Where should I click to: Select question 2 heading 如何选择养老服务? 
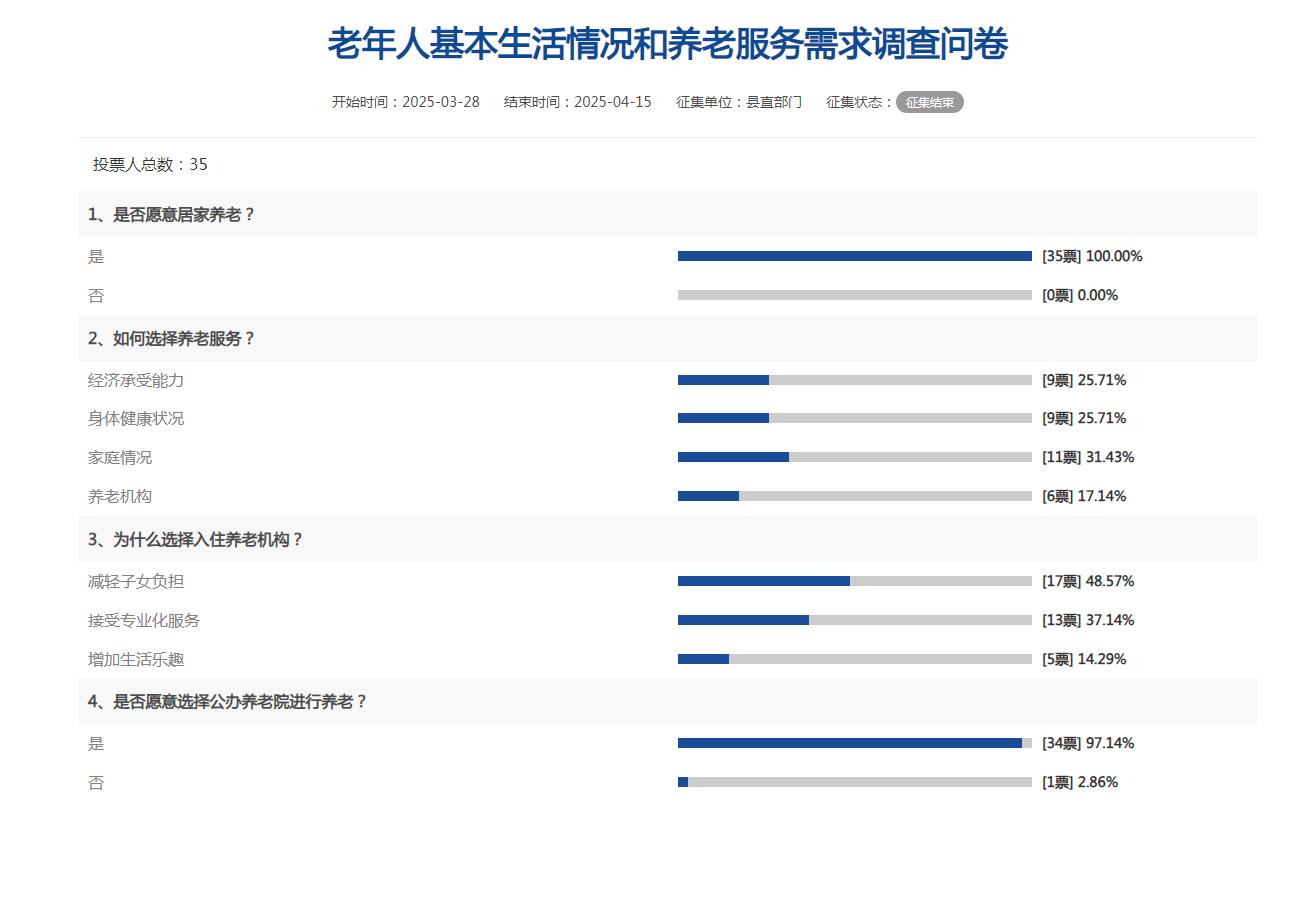[171, 338]
